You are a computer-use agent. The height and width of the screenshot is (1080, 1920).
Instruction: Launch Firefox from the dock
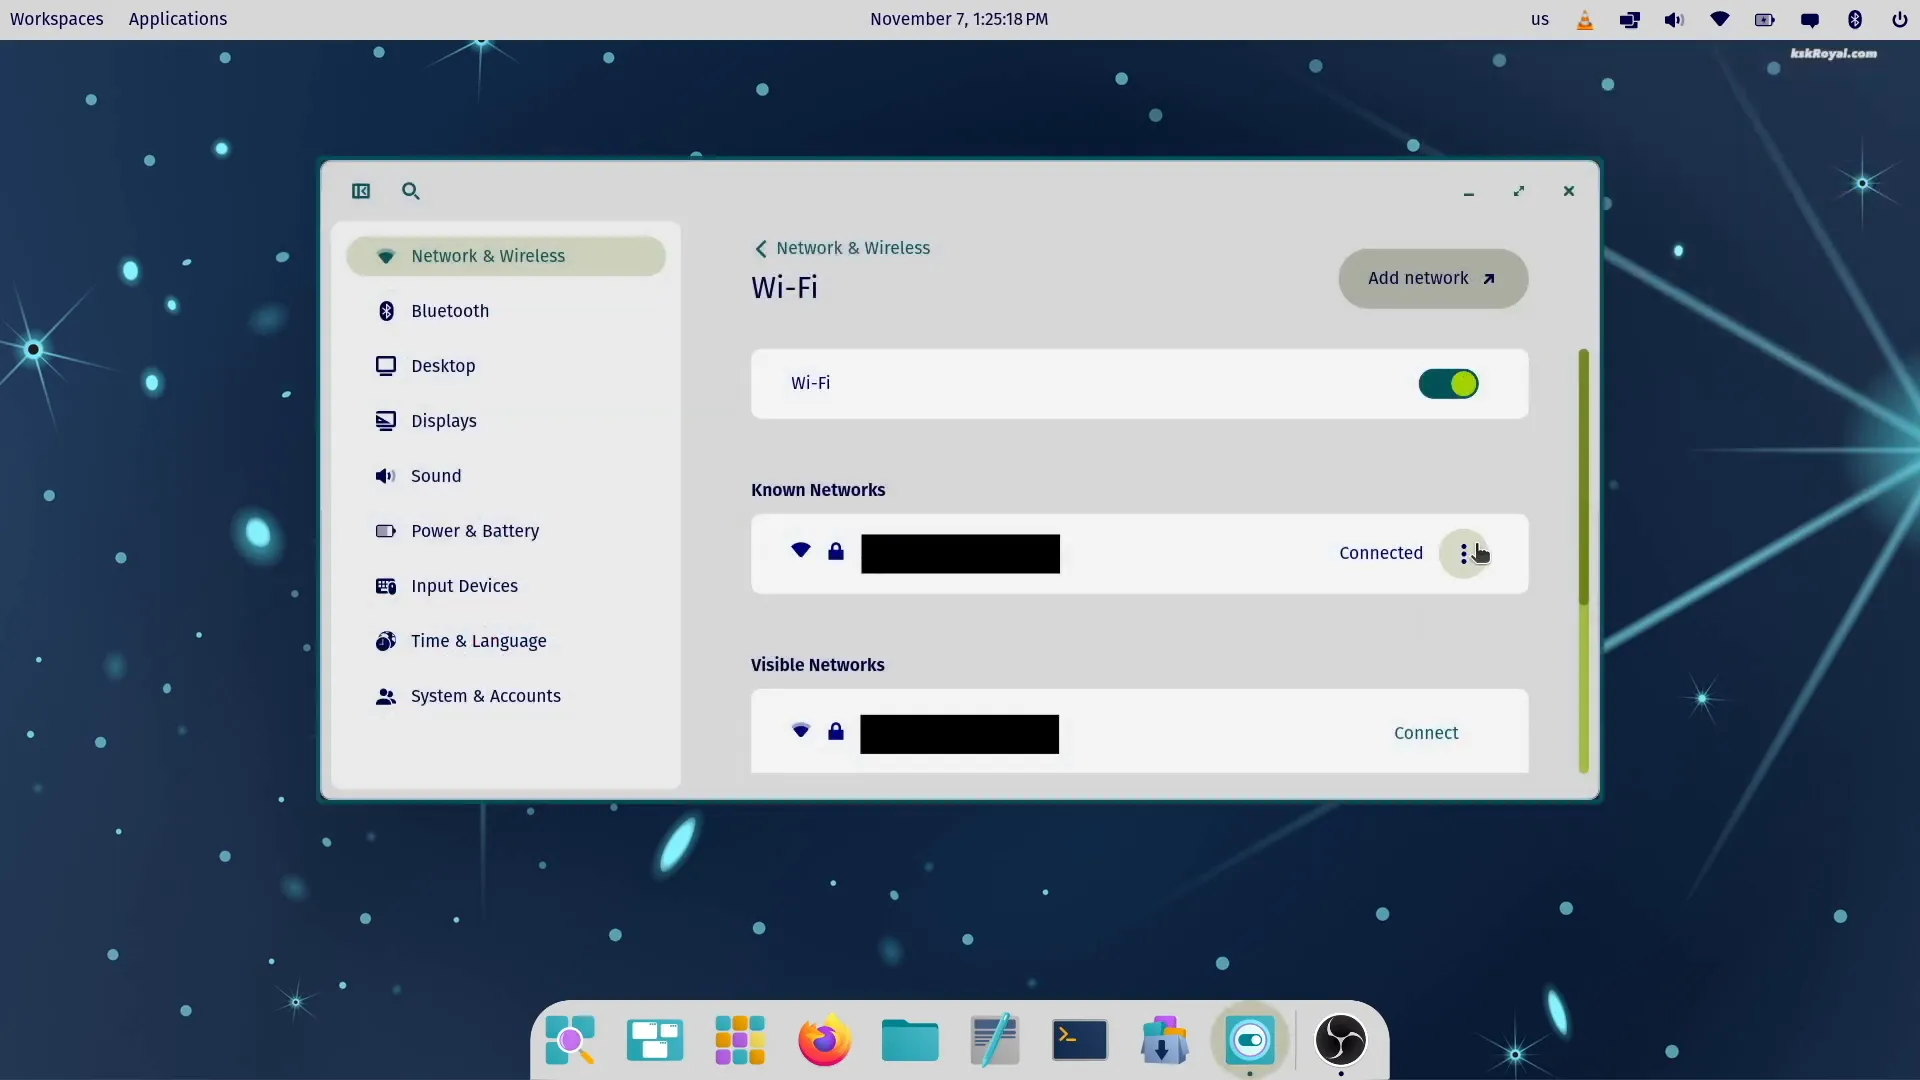pos(825,1041)
